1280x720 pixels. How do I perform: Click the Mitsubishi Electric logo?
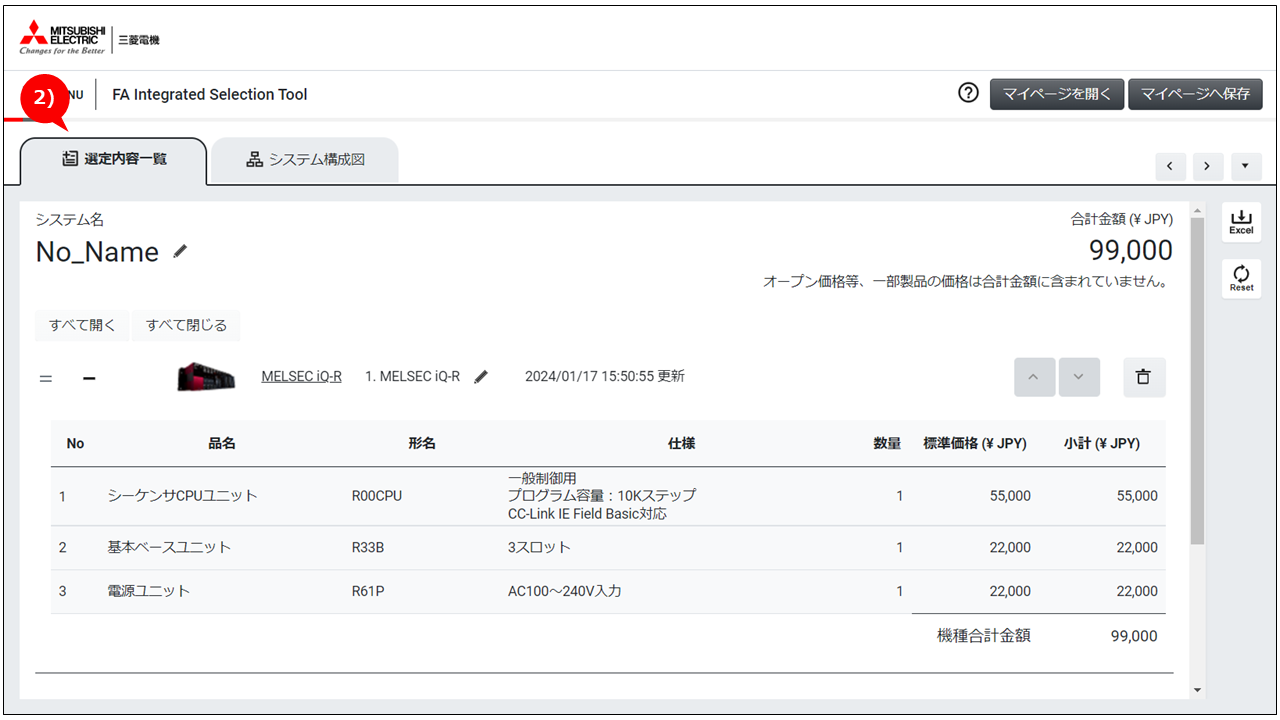[x=62, y=37]
